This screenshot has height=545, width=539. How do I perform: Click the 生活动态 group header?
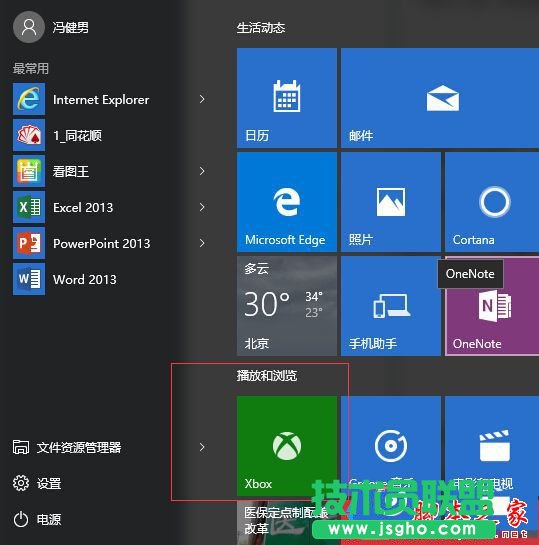coord(261,28)
